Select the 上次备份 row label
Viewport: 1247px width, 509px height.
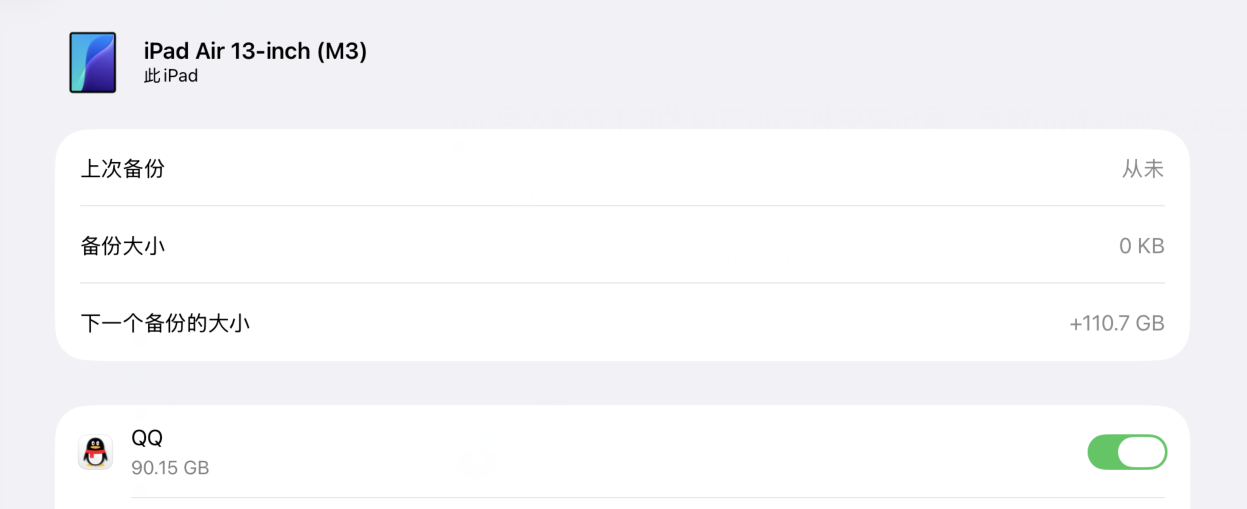click(x=123, y=169)
